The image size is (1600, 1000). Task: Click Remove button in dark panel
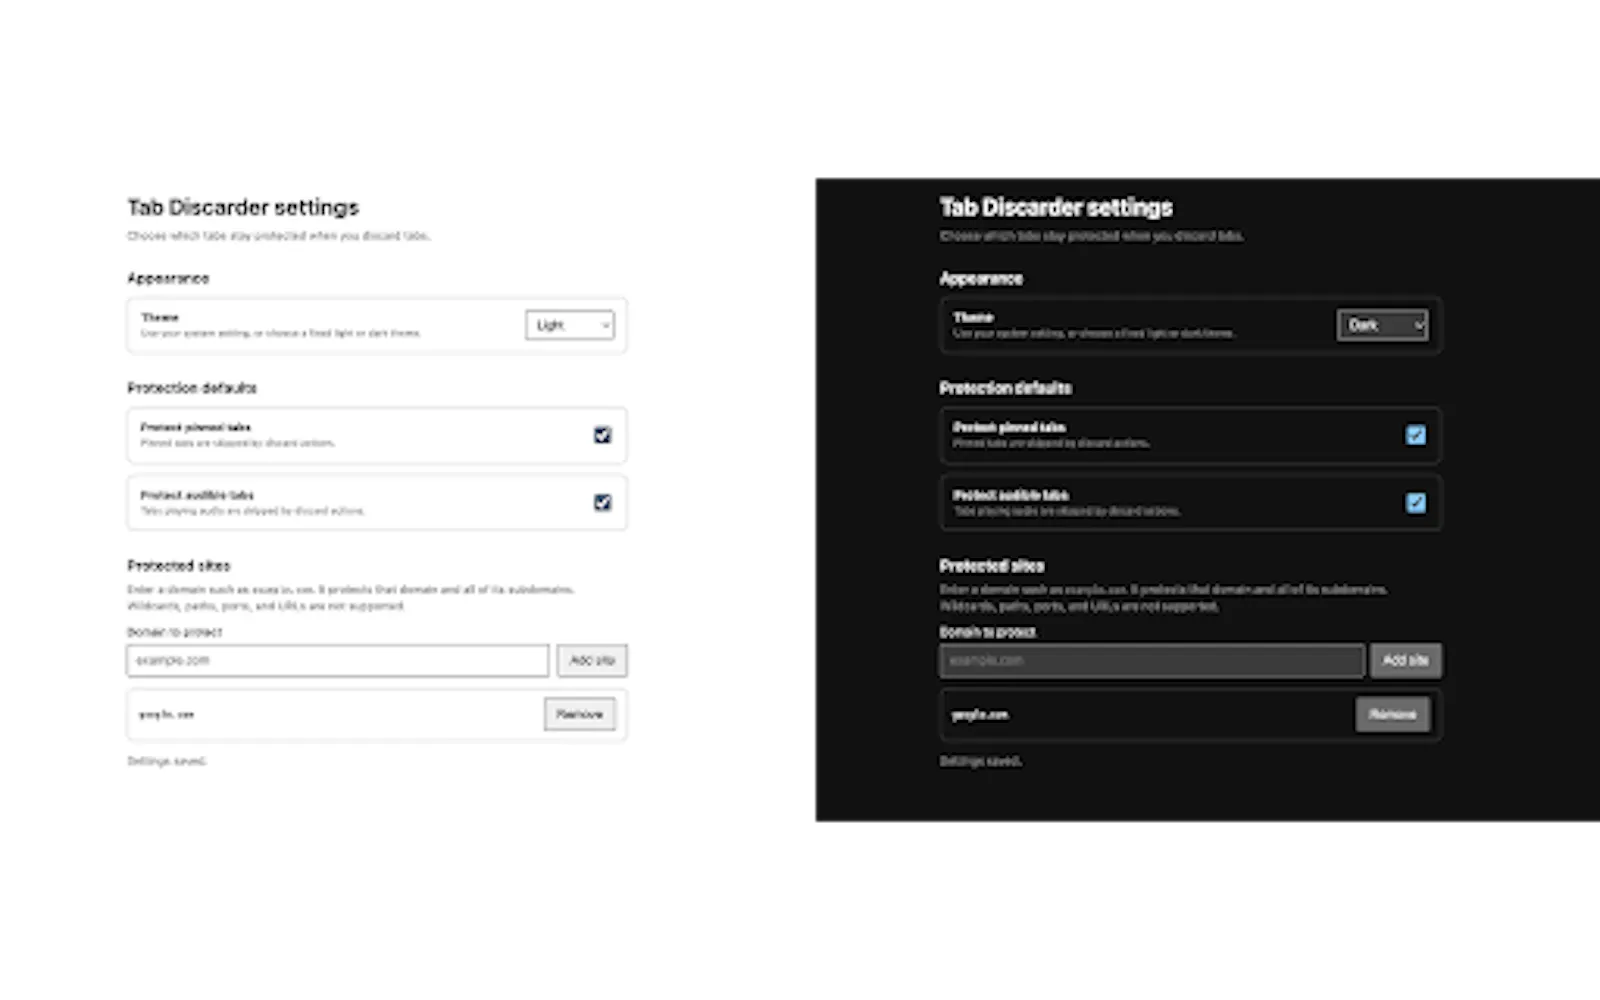[x=1393, y=714]
